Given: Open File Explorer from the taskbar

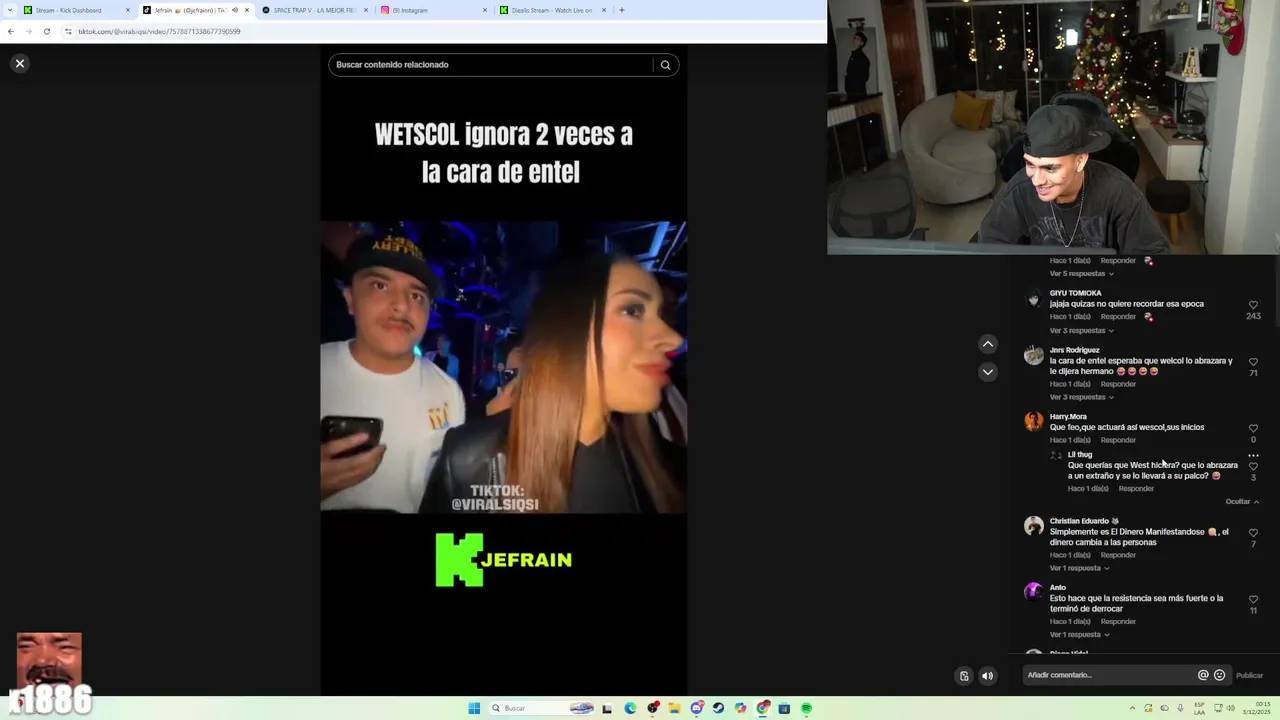Looking at the screenshot, I should 675,708.
